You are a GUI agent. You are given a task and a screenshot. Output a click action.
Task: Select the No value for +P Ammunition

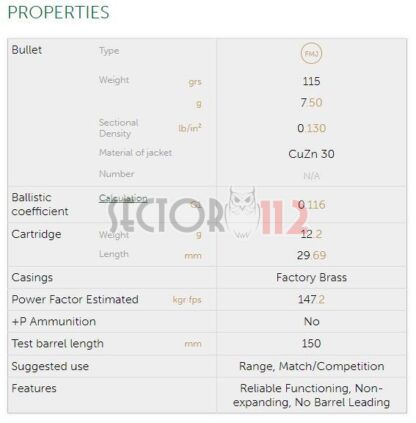coord(311,322)
